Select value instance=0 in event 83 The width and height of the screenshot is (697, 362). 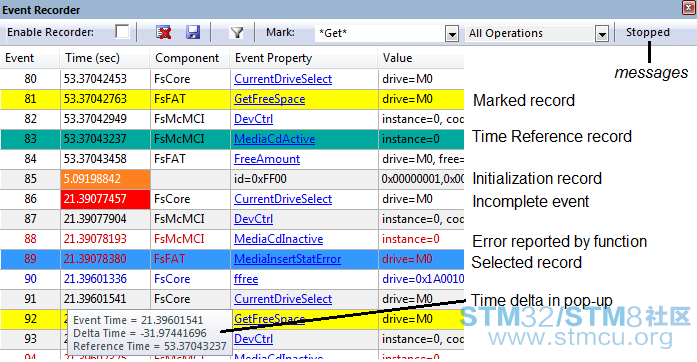pyautogui.click(x=410, y=139)
